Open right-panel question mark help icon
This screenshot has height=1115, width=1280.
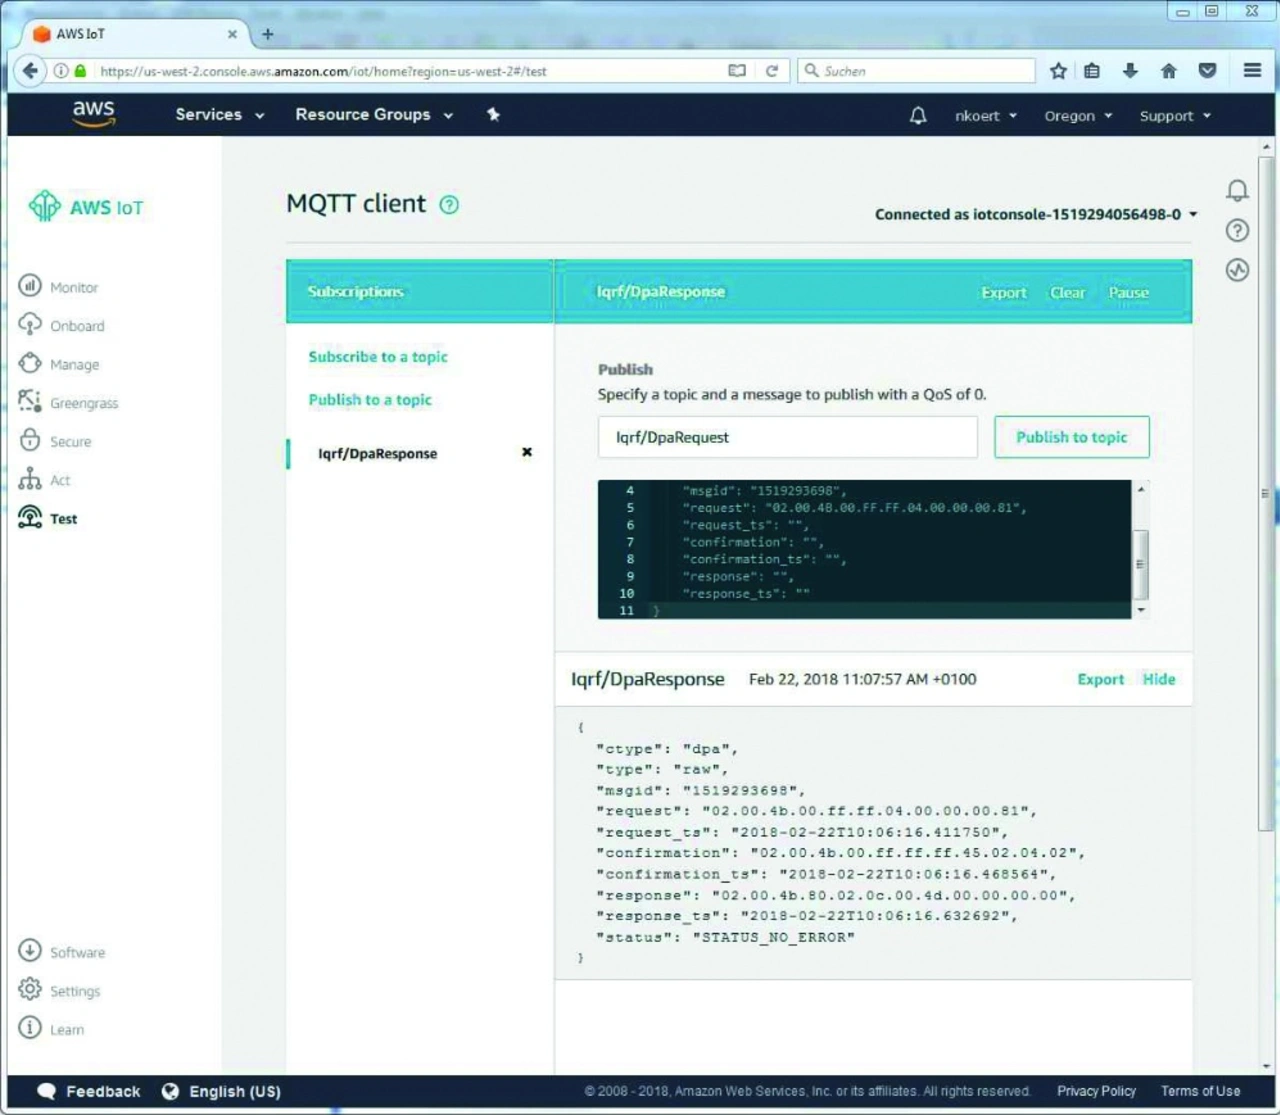(1237, 231)
